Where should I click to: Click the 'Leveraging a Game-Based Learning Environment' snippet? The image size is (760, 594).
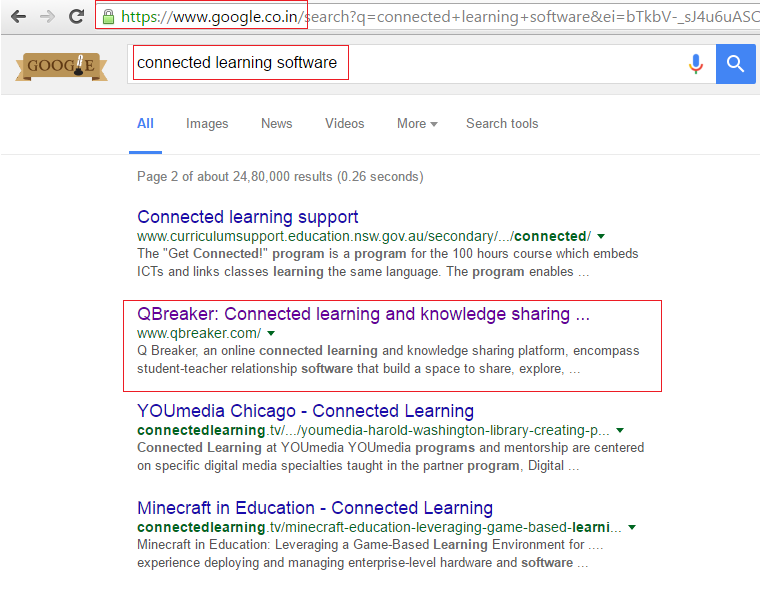click(x=370, y=553)
